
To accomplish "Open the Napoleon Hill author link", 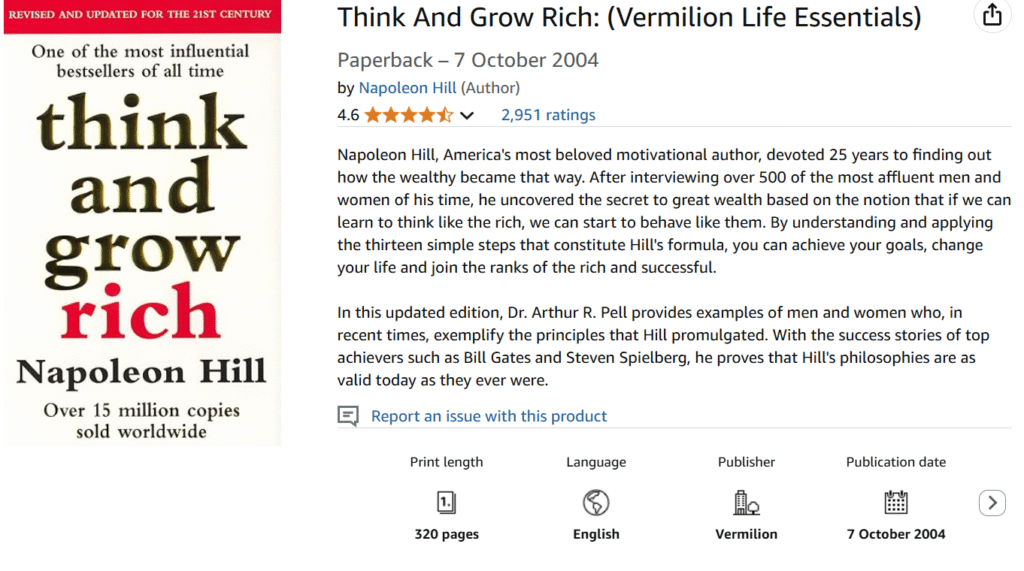I will coord(407,88).
